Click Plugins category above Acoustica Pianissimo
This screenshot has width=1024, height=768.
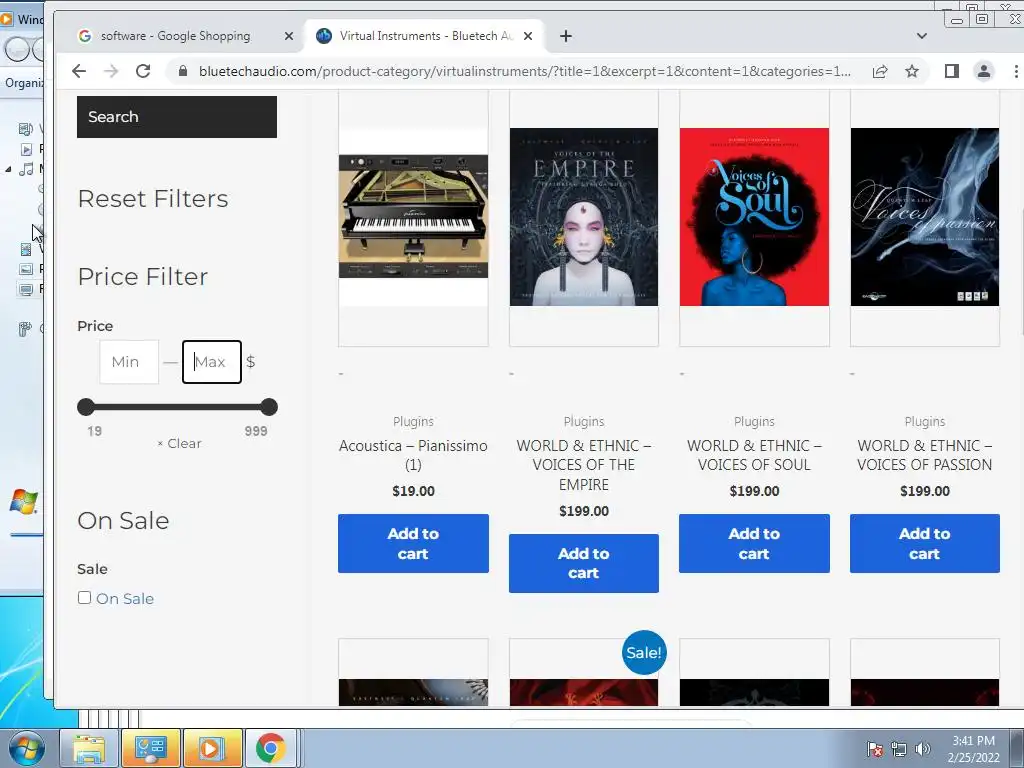[413, 422]
